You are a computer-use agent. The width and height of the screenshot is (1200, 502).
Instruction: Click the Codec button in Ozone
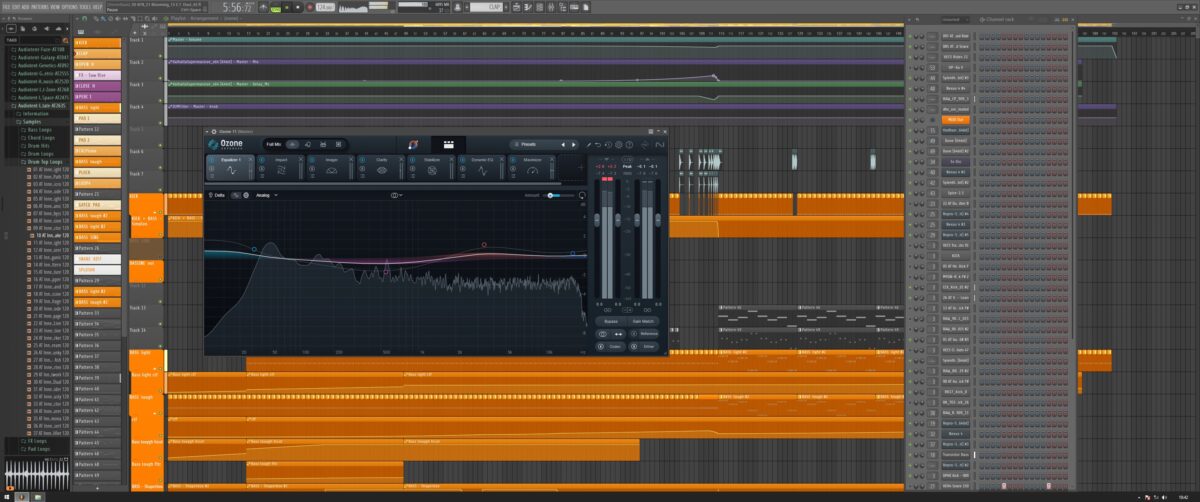[x=610, y=347]
